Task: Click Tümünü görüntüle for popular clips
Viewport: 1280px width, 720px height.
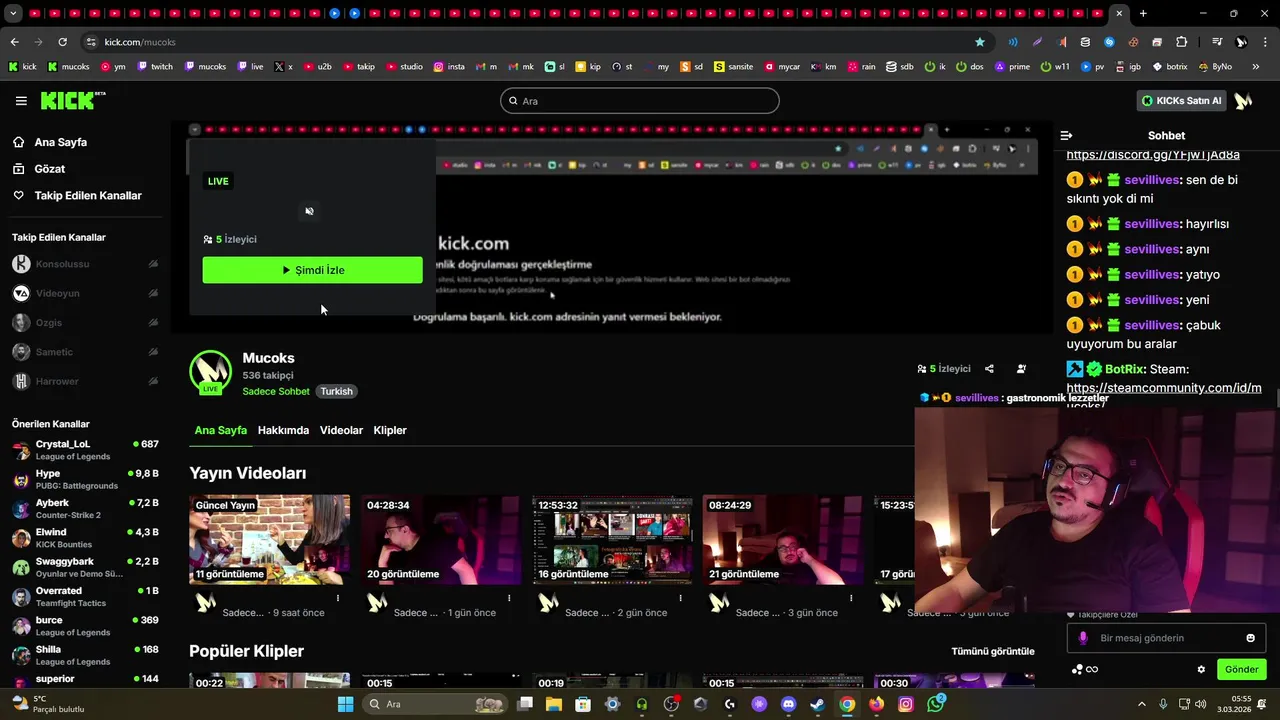Action: 993,651
